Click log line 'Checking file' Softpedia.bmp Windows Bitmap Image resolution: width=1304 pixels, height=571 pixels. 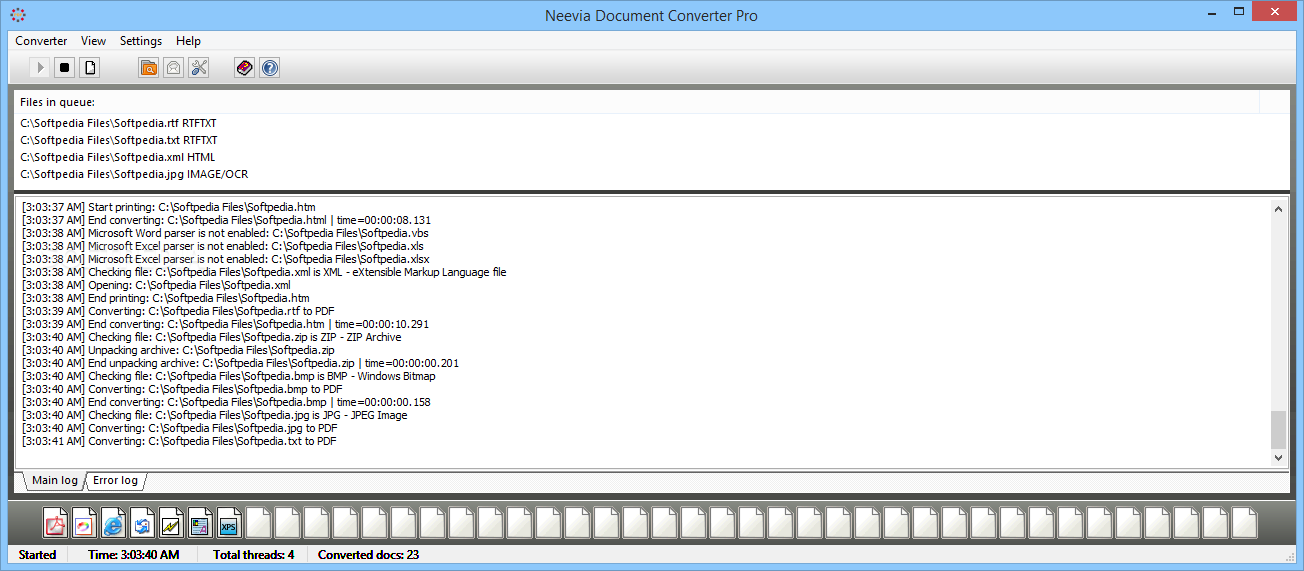(x=229, y=376)
